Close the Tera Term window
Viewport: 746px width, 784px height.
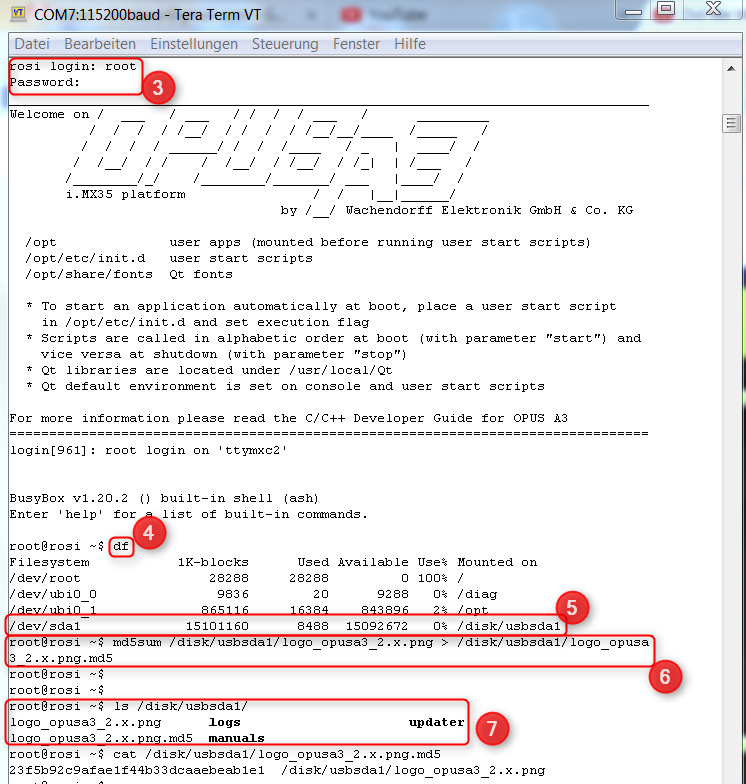tap(714, 8)
